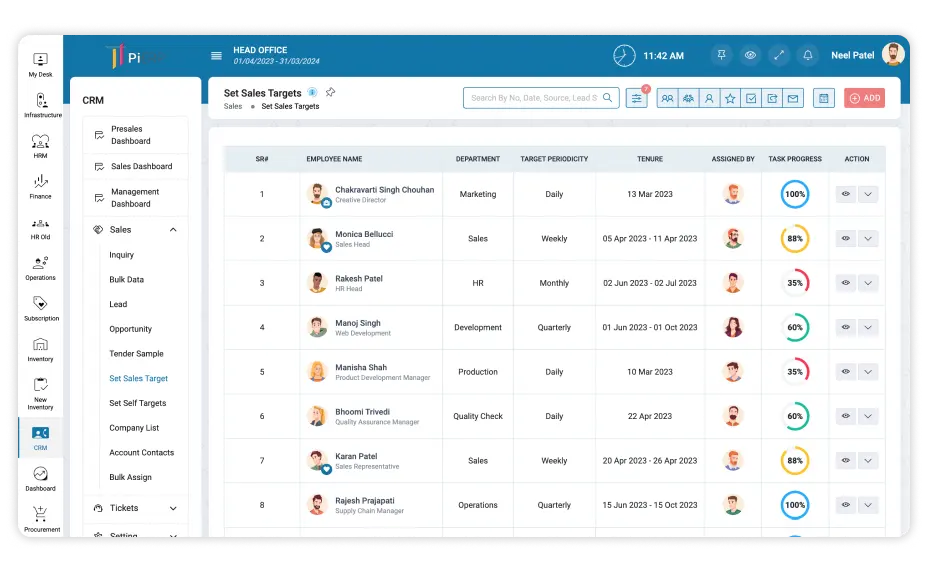Open action dropdown for Monica Bellucci
The image size is (928, 571).
(x=868, y=239)
